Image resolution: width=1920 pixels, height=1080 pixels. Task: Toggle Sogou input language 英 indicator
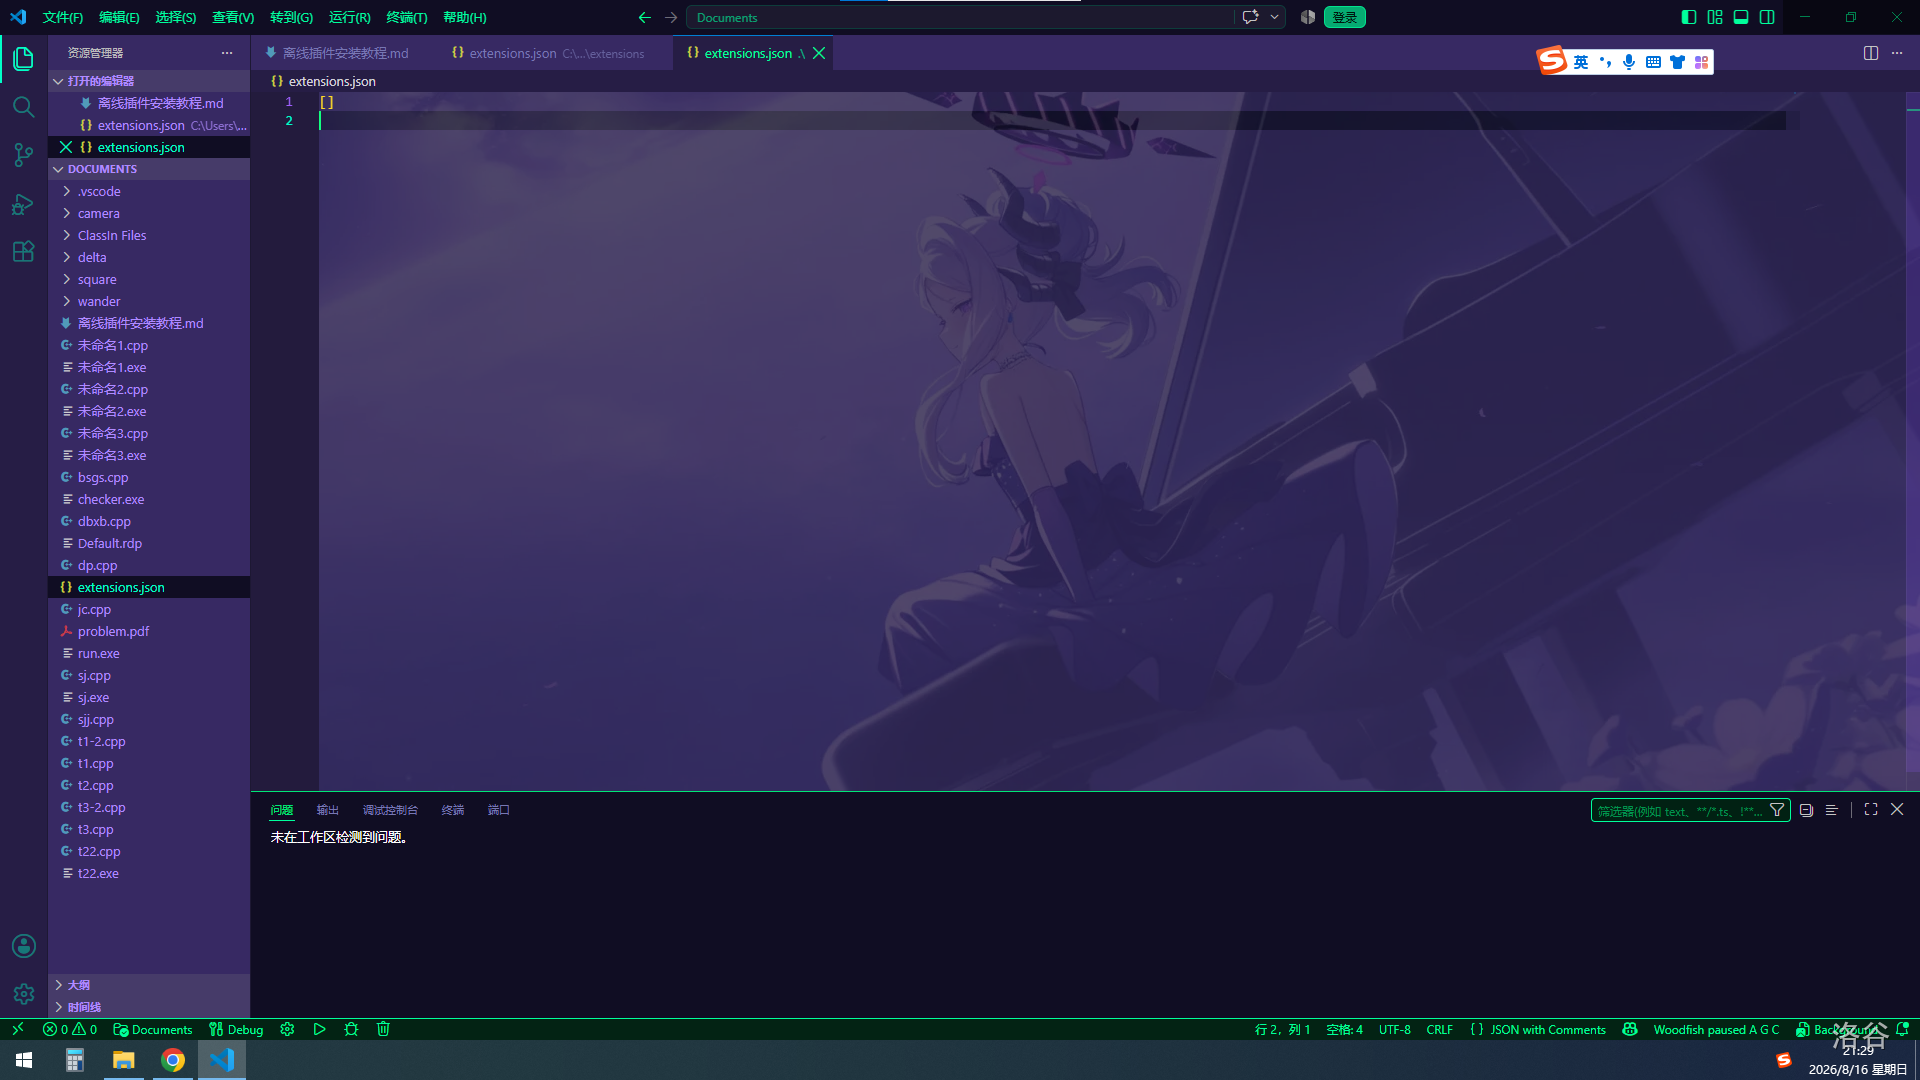point(1581,62)
